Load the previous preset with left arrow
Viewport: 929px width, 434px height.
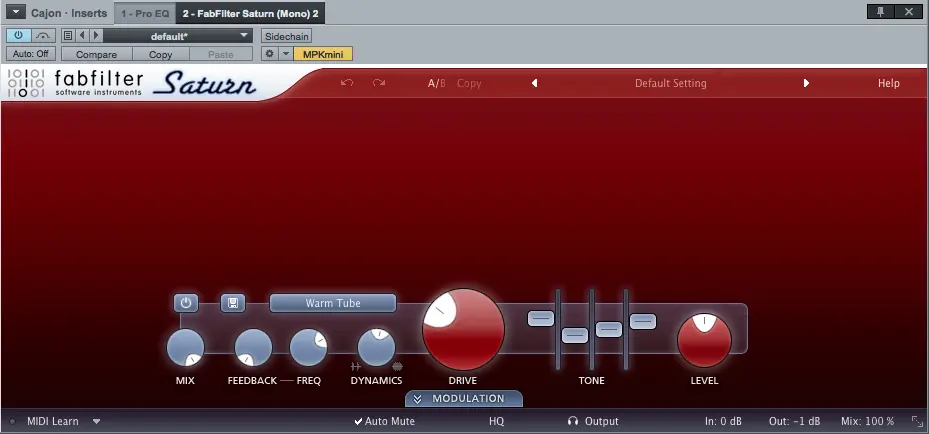[82, 36]
